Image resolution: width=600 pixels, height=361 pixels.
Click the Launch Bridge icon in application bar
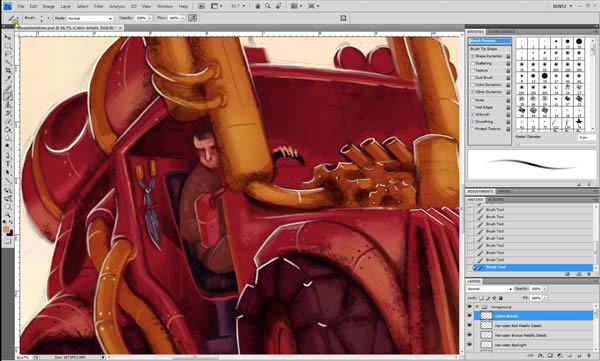[x=202, y=6]
